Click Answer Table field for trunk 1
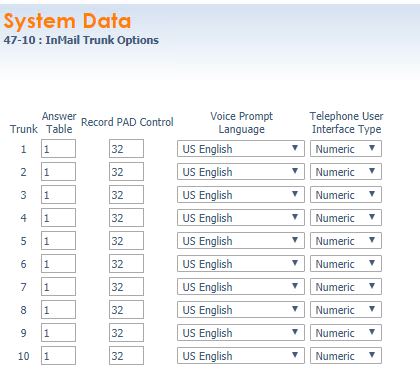The width and height of the screenshot is (420, 374). click(58, 149)
